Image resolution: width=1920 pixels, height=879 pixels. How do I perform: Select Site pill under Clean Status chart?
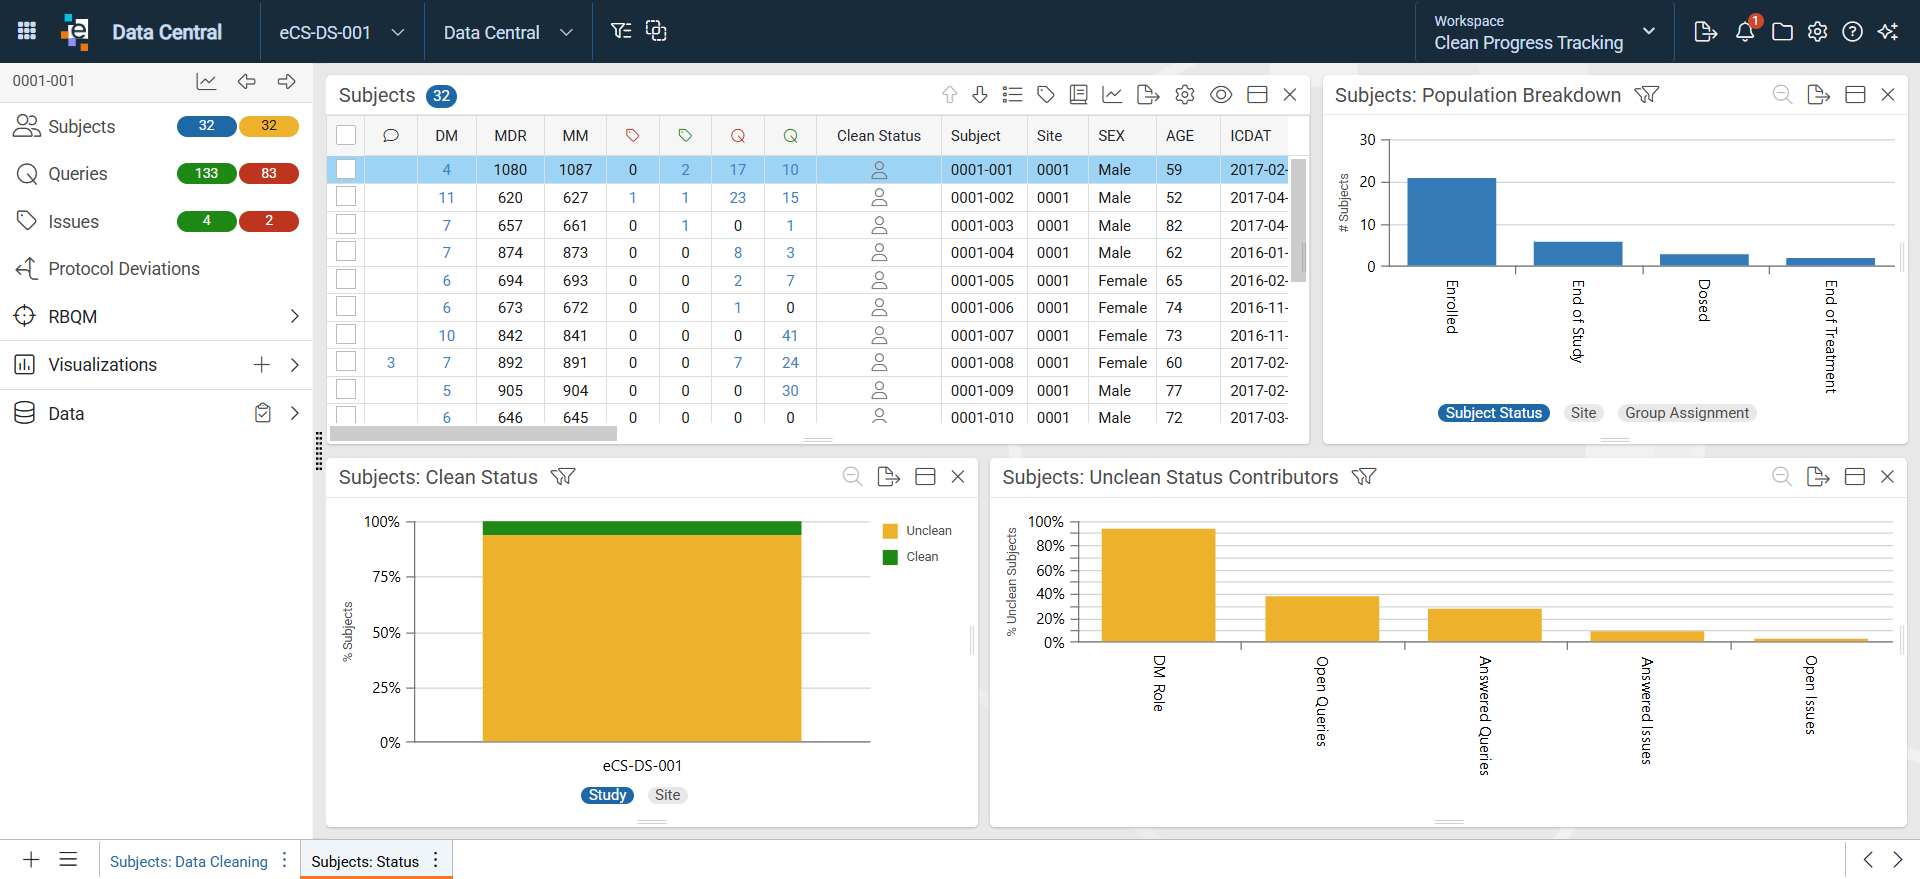[x=667, y=795]
